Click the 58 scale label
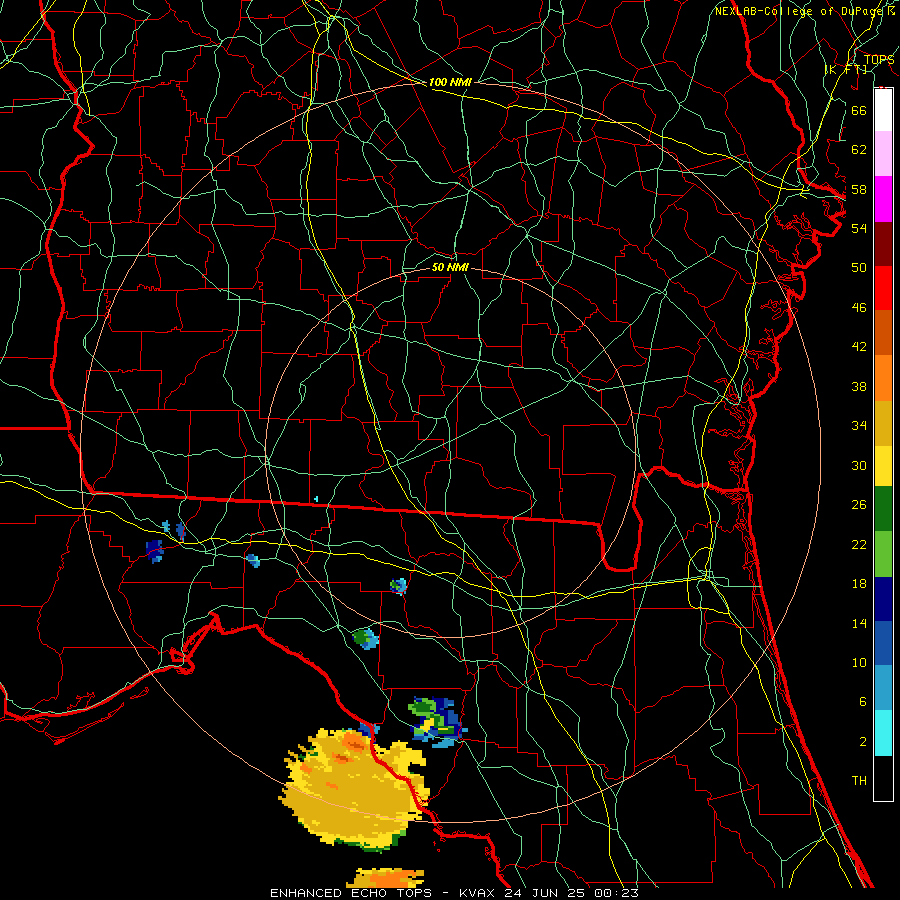 pyautogui.click(x=859, y=189)
